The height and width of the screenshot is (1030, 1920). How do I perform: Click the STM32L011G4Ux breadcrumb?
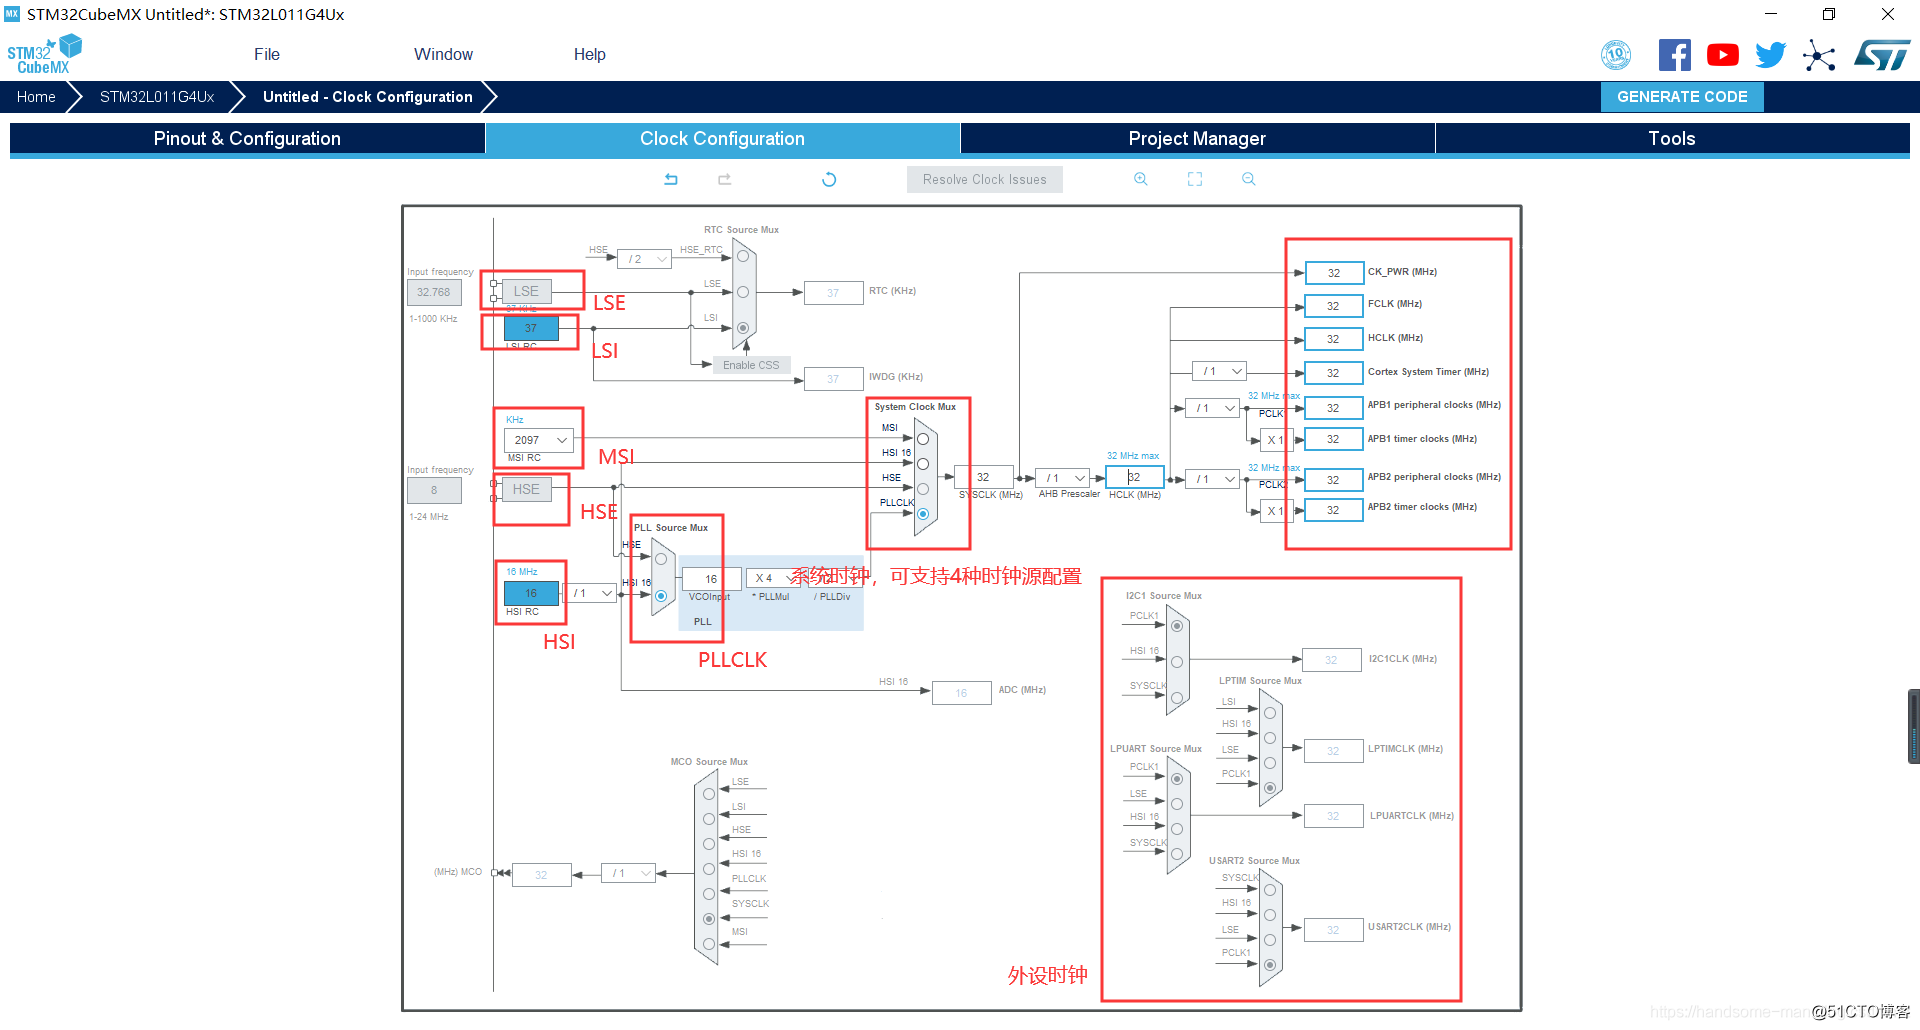(x=157, y=97)
